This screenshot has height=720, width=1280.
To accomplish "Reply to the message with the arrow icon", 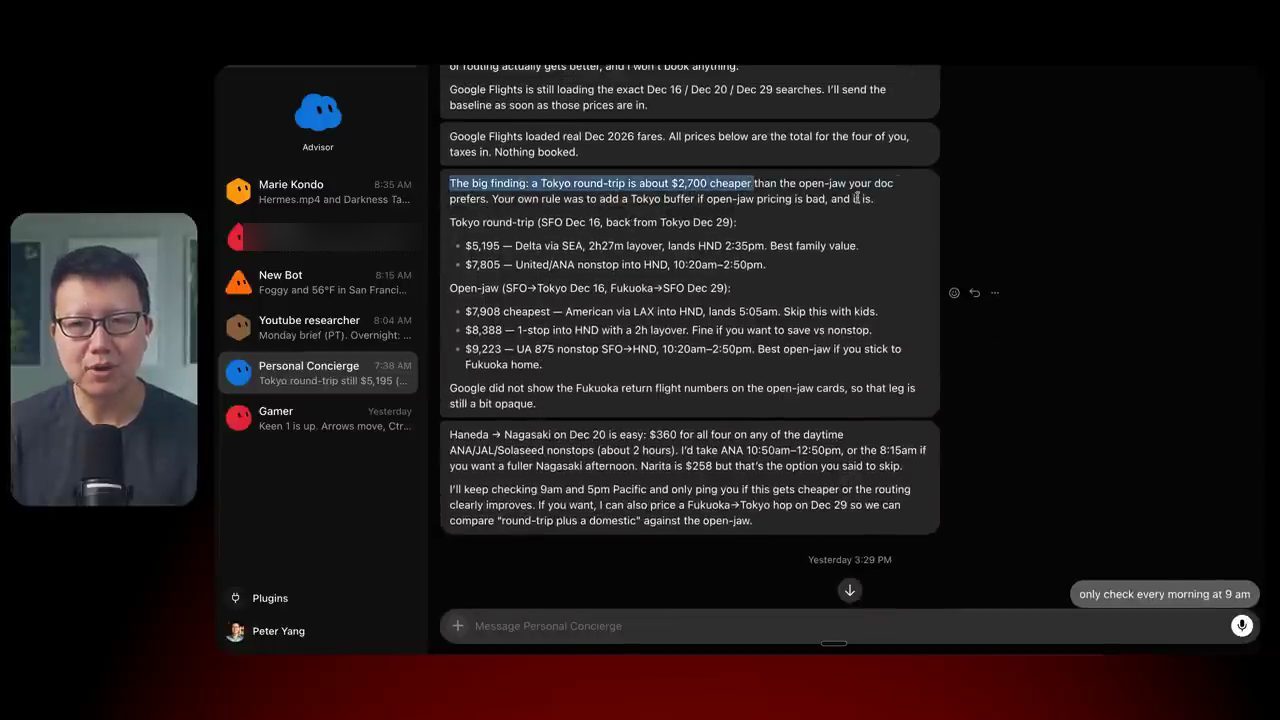I will (974, 293).
